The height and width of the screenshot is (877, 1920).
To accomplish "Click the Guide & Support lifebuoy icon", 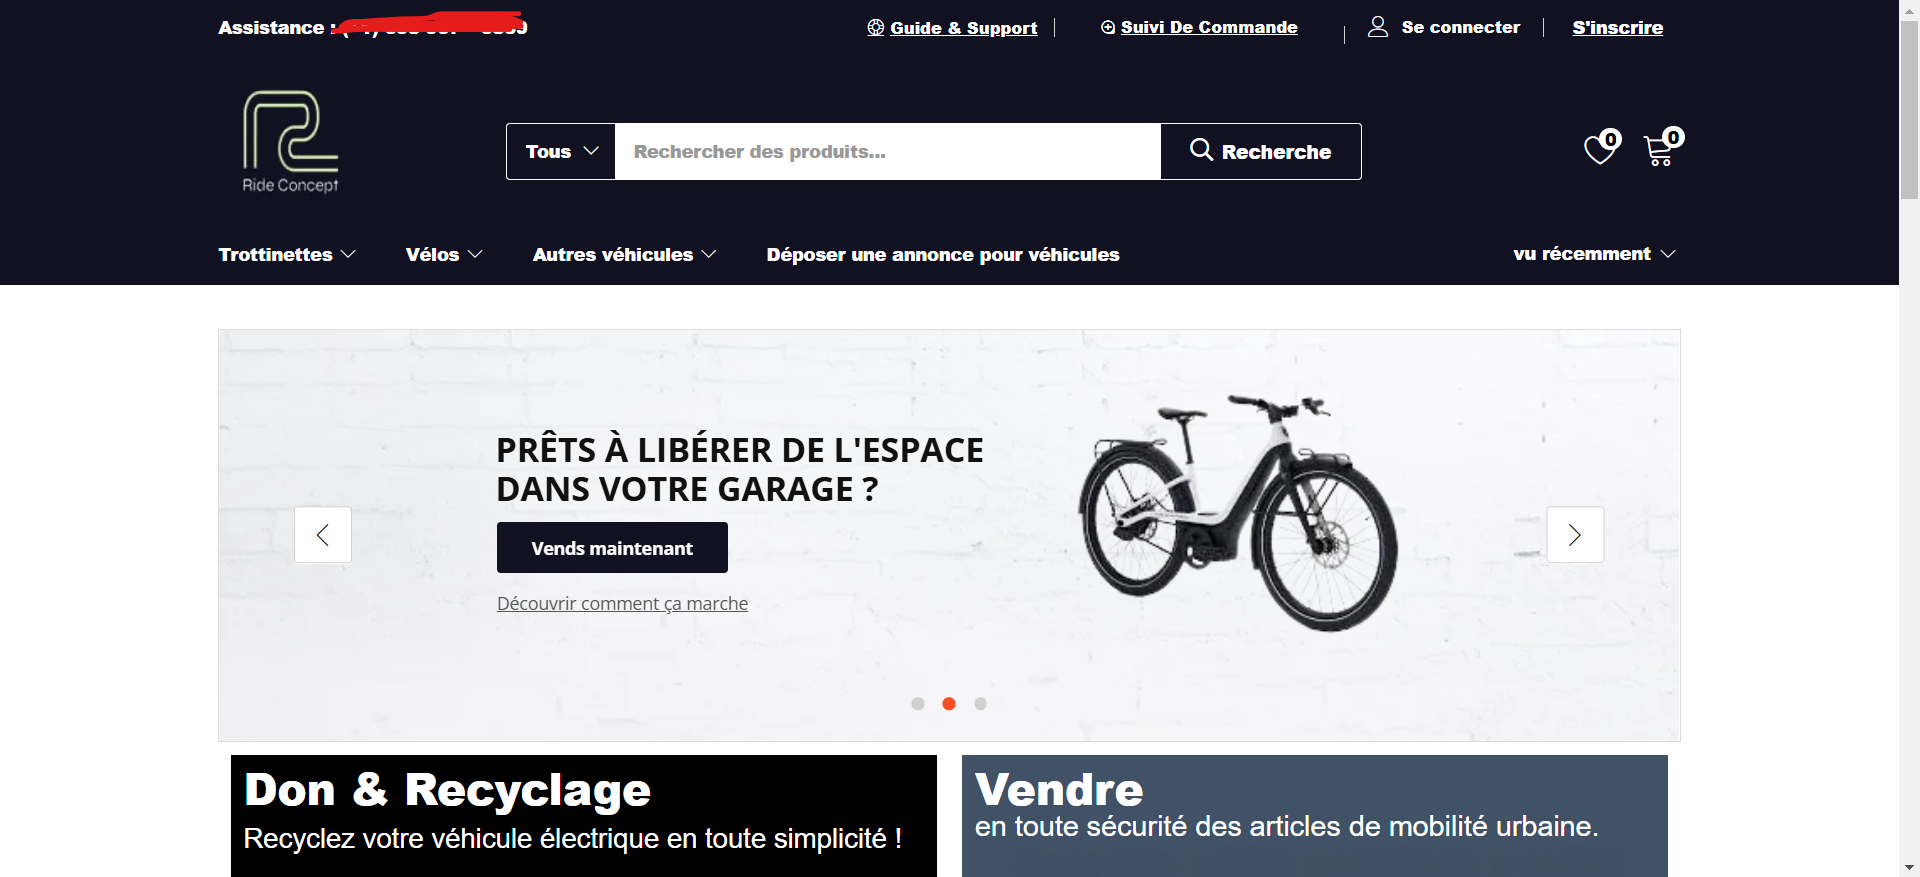I will (876, 28).
